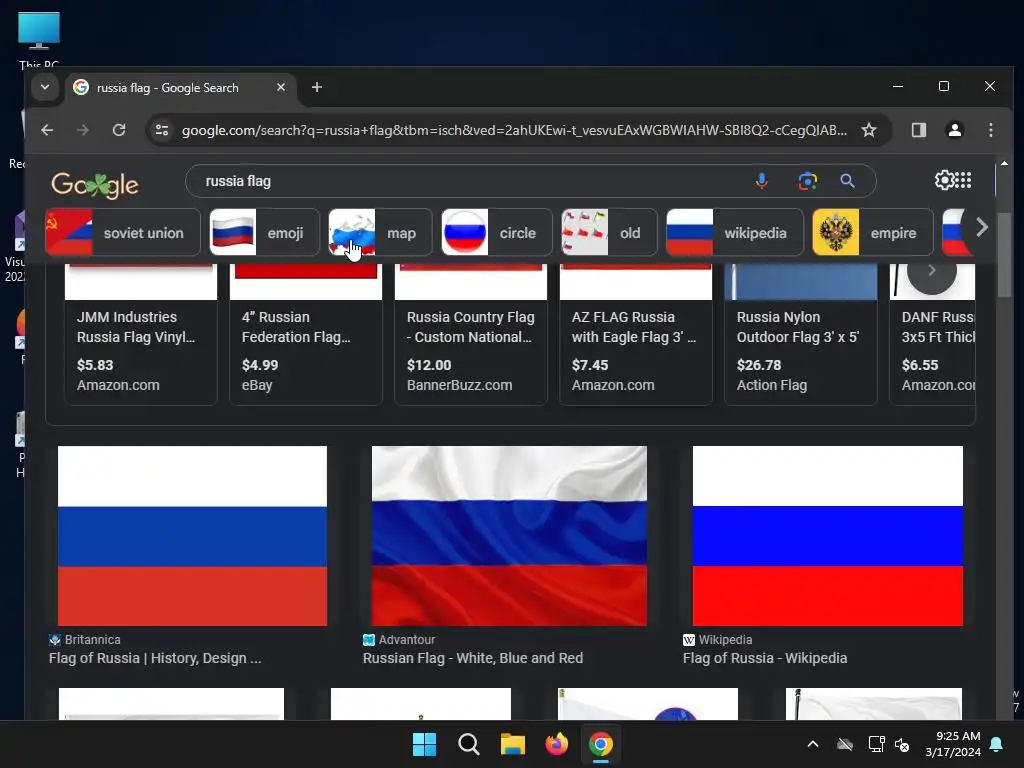Open Windows Start menu
Viewport: 1024px width, 768px height.
click(424, 744)
